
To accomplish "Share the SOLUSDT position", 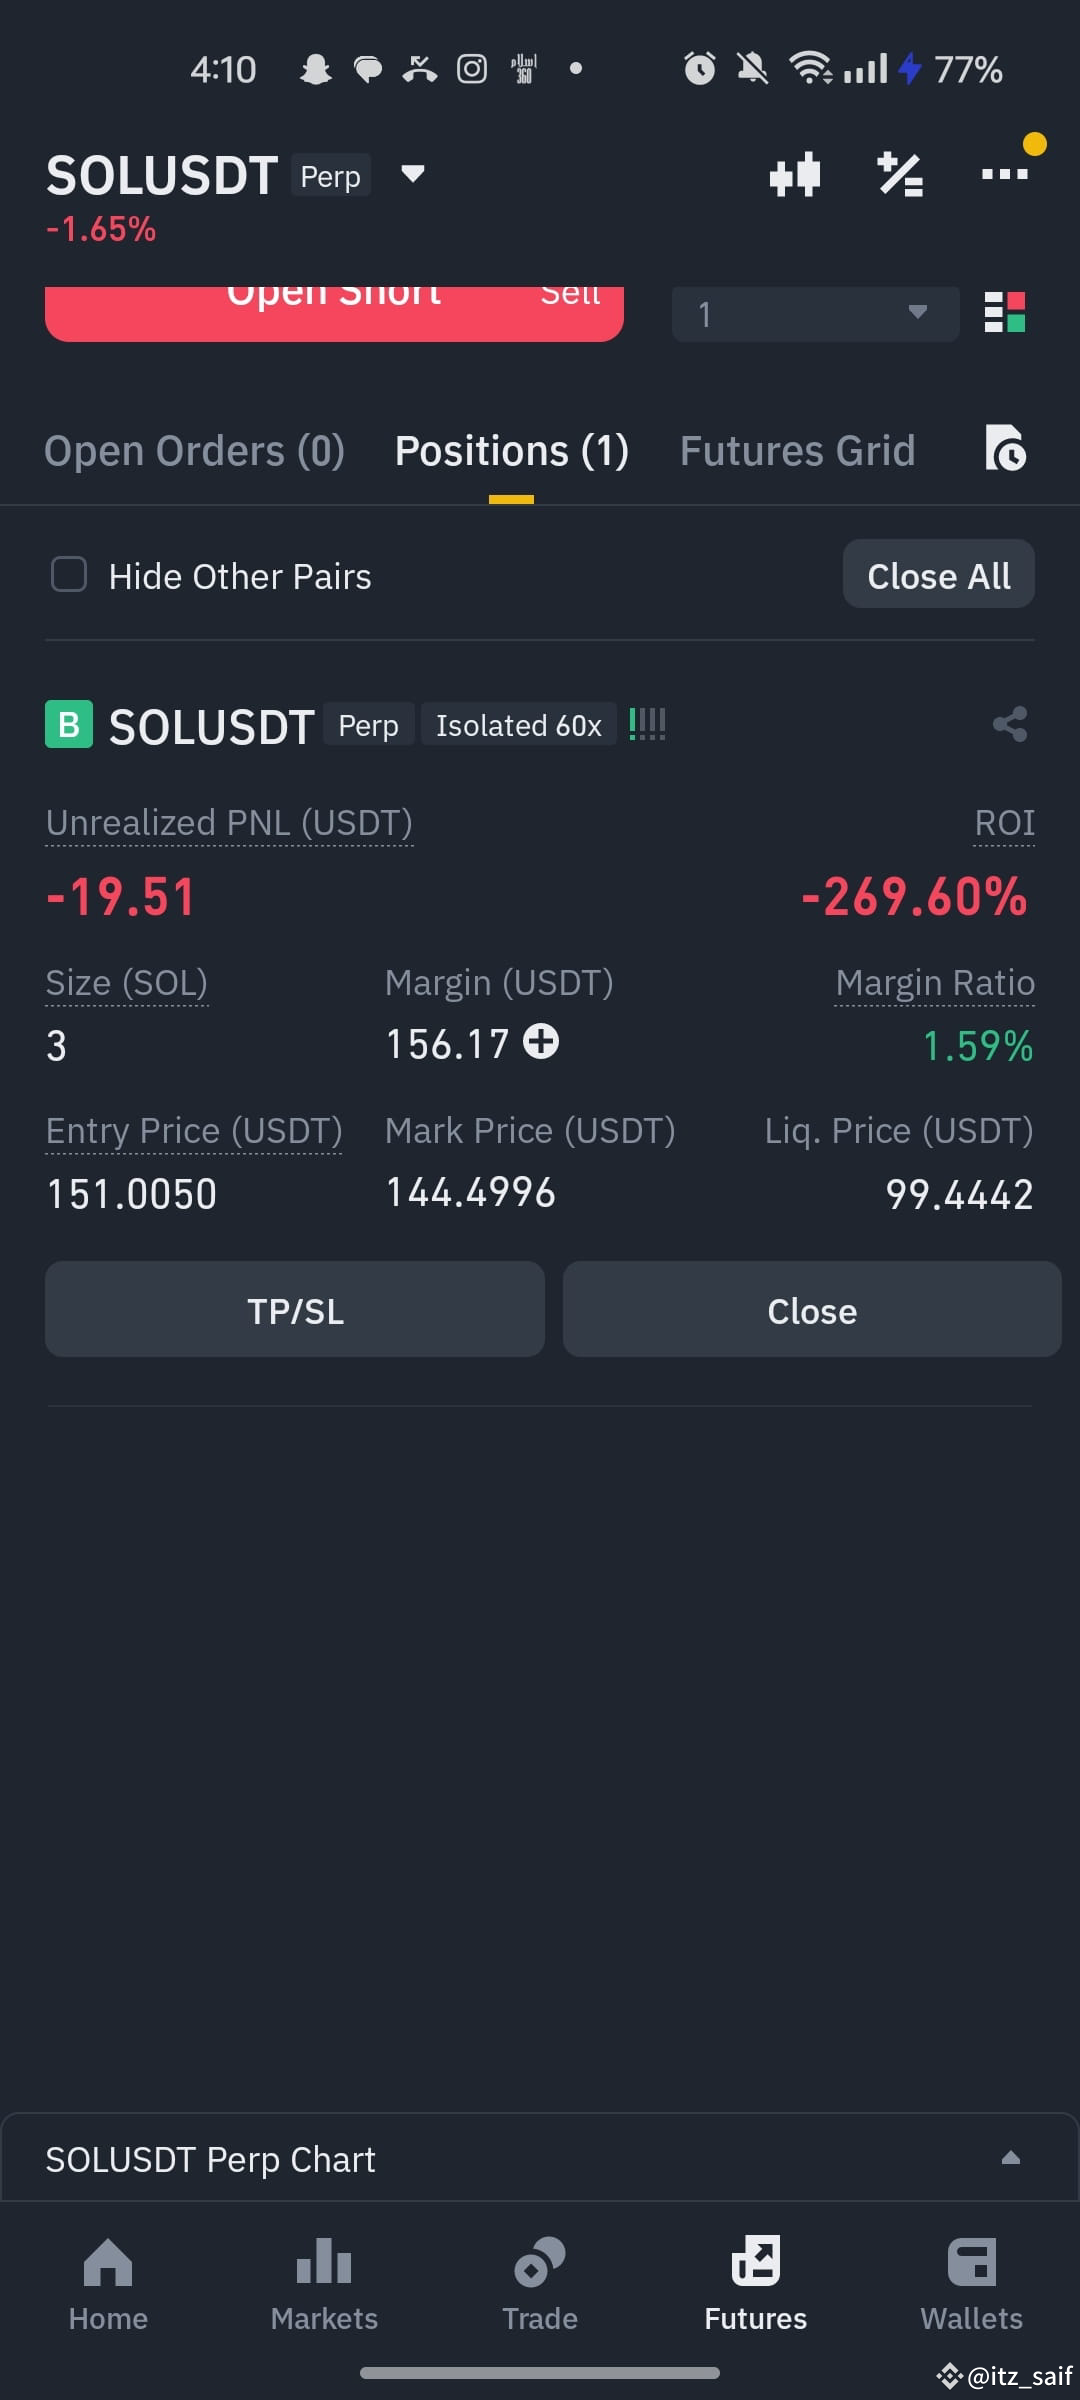I will coord(1008,724).
